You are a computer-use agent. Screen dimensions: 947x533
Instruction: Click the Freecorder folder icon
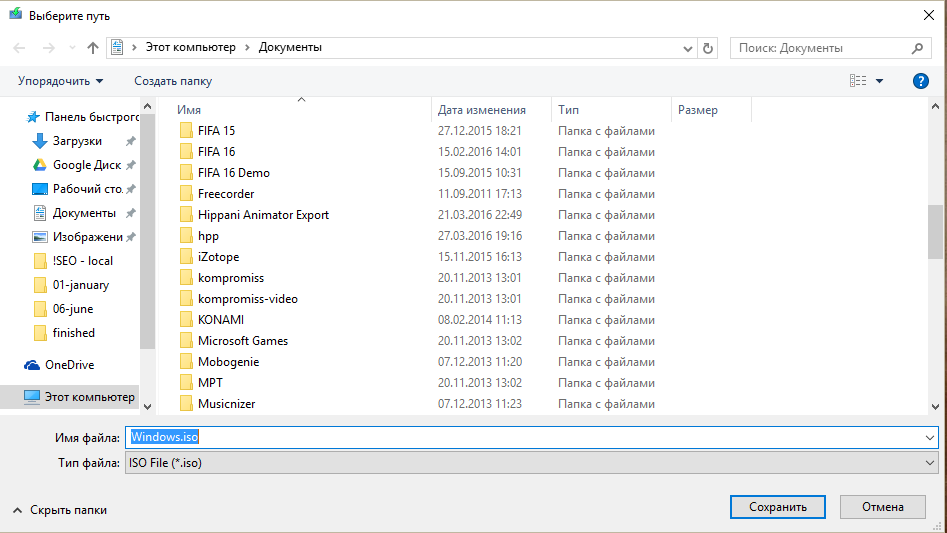pyautogui.click(x=186, y=194)
